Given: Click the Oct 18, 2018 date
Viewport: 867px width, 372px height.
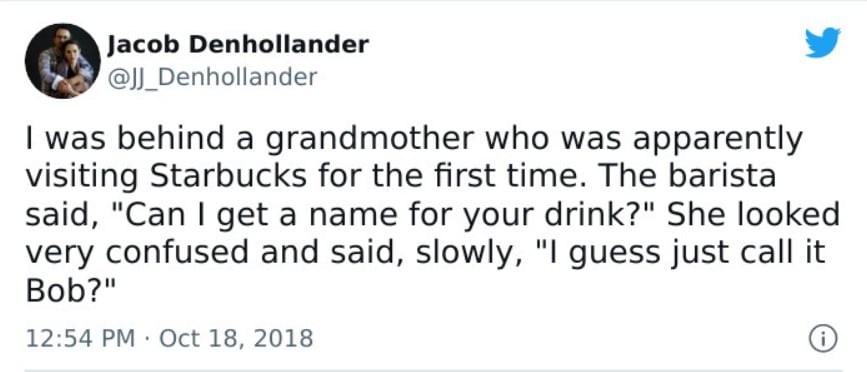Looking at the screenshot, I should [x=236, y=338].
